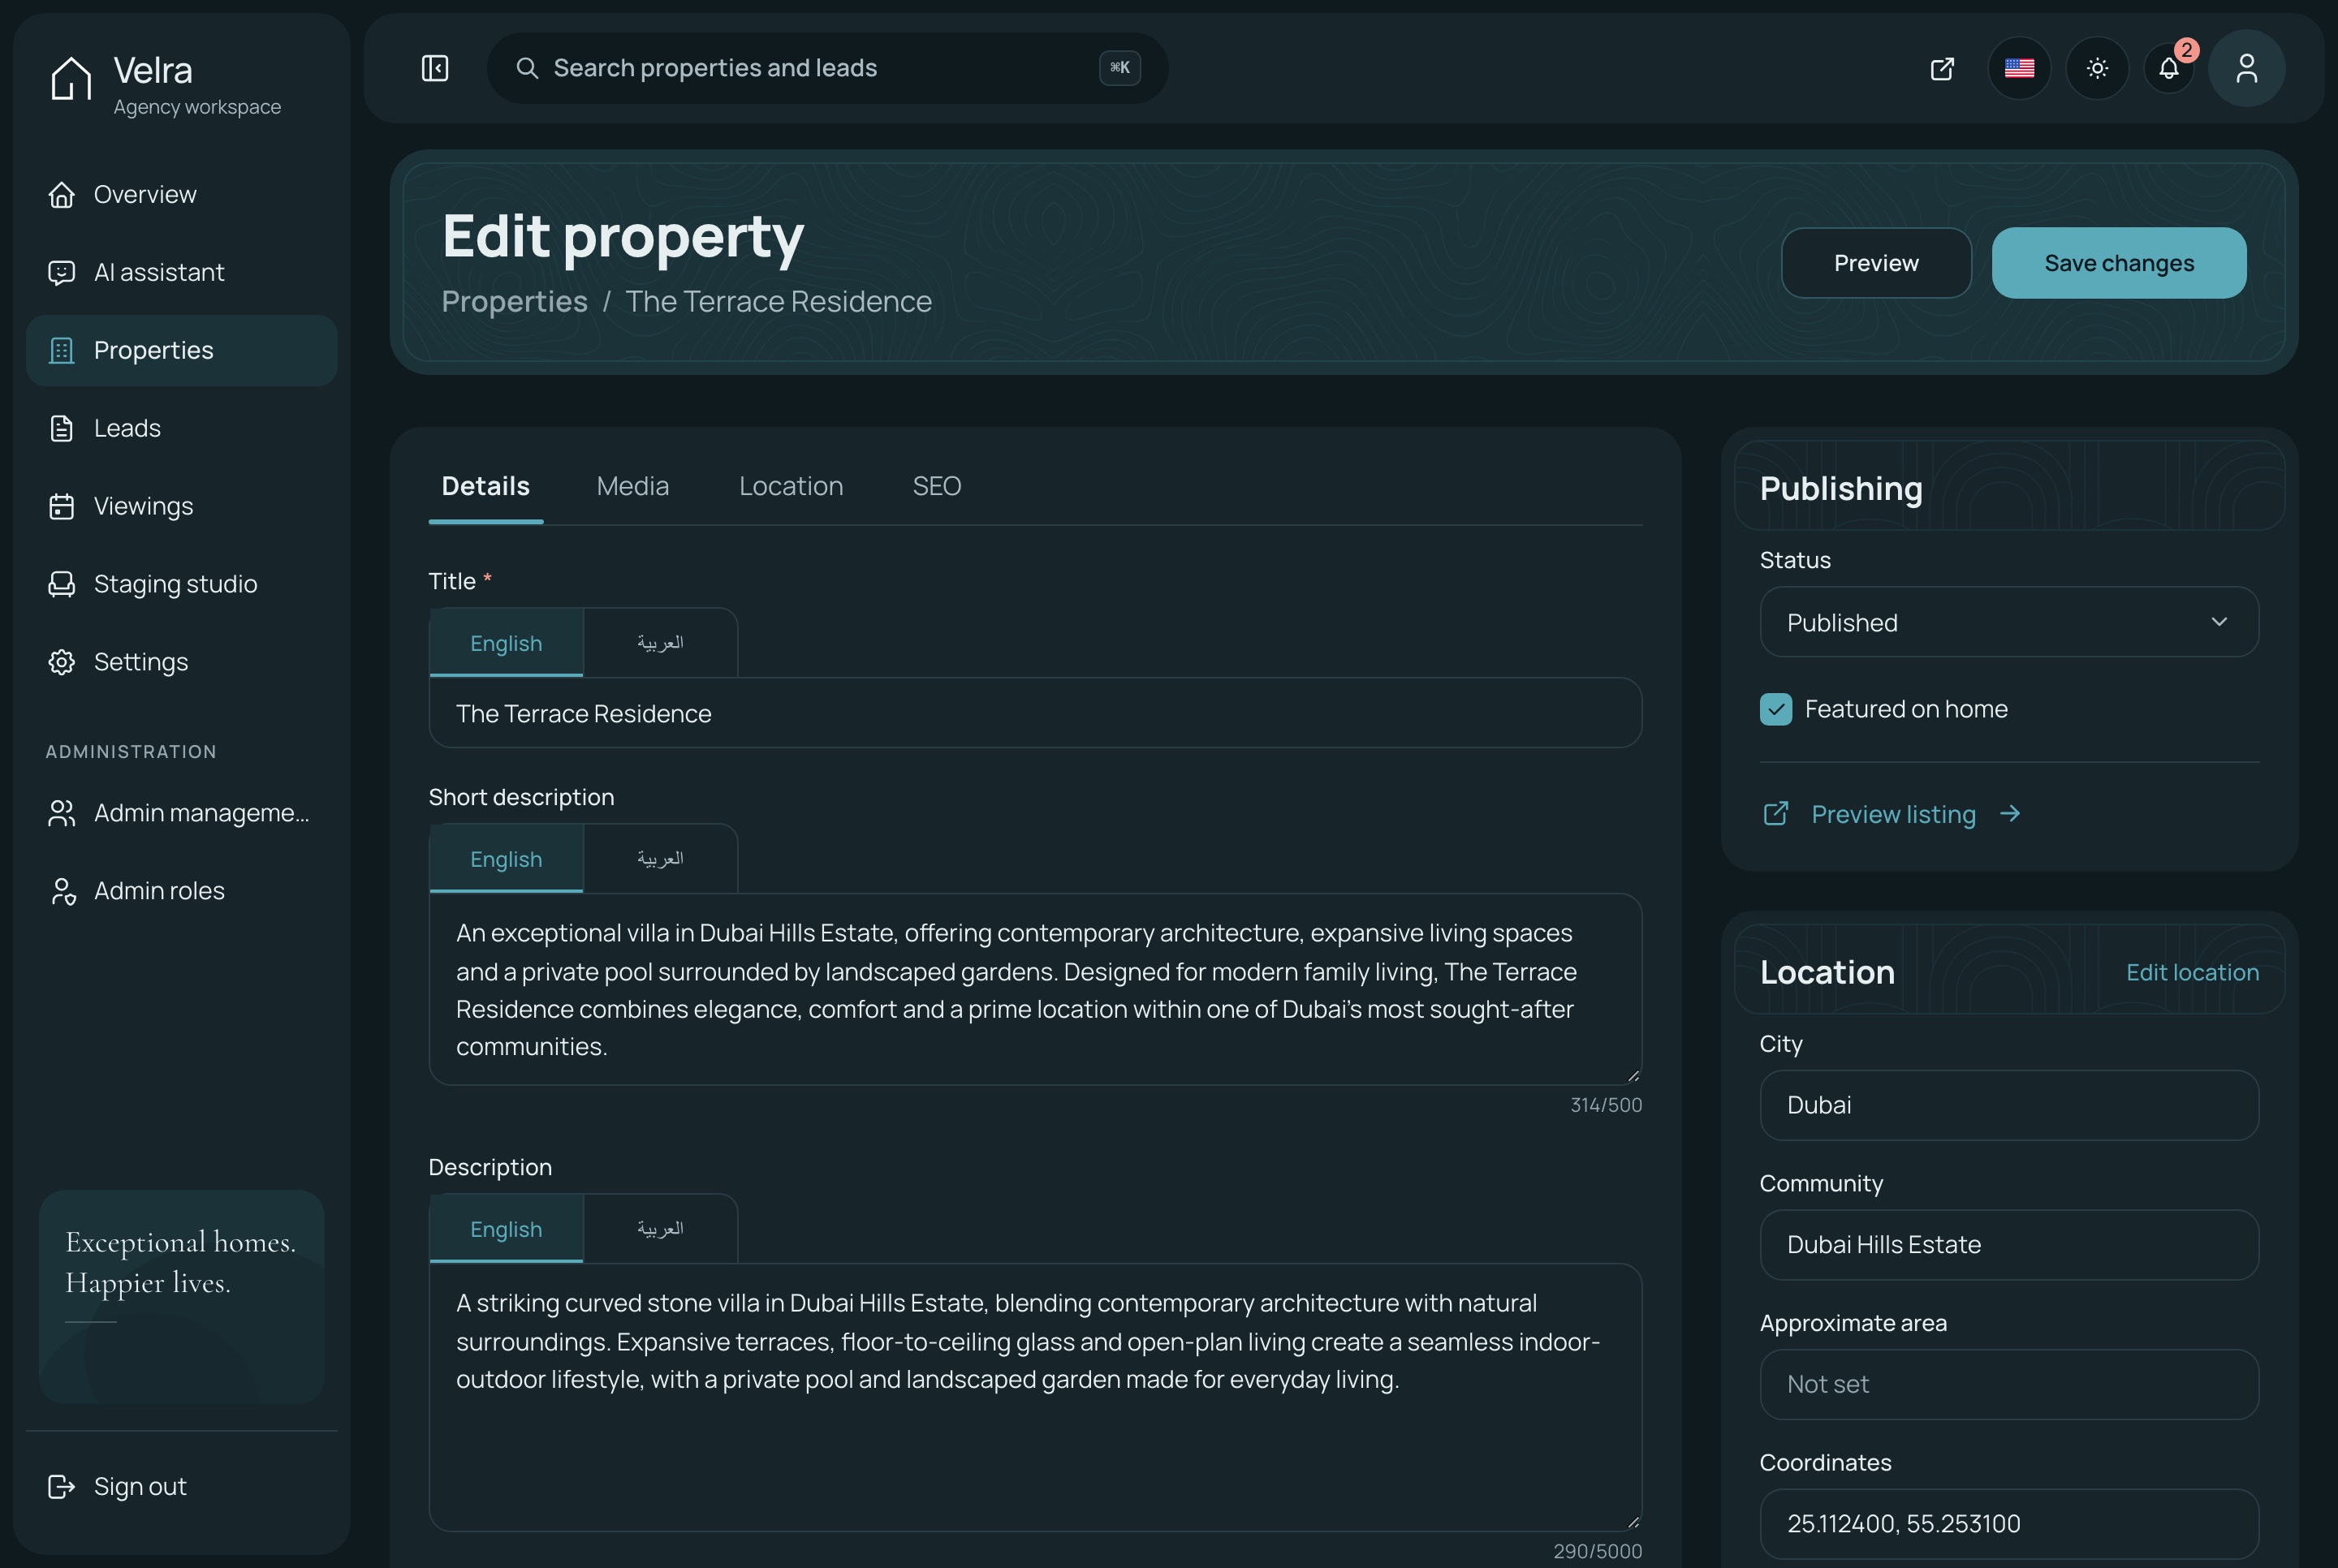Click the Admin management users icon
Screen dimensions: 2338x1568
[62, 813]
